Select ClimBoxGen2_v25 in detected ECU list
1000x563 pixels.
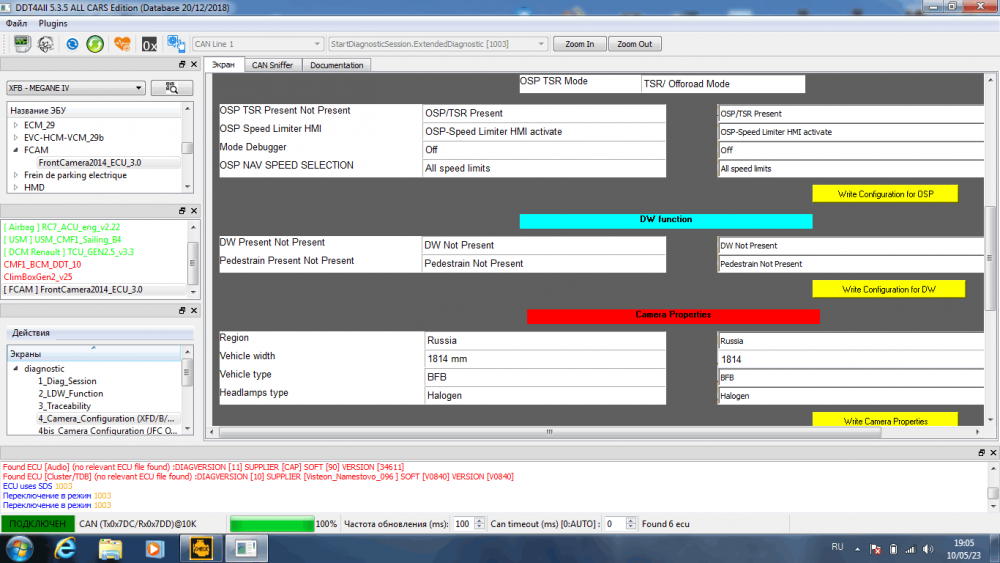(x=38, y=277)
